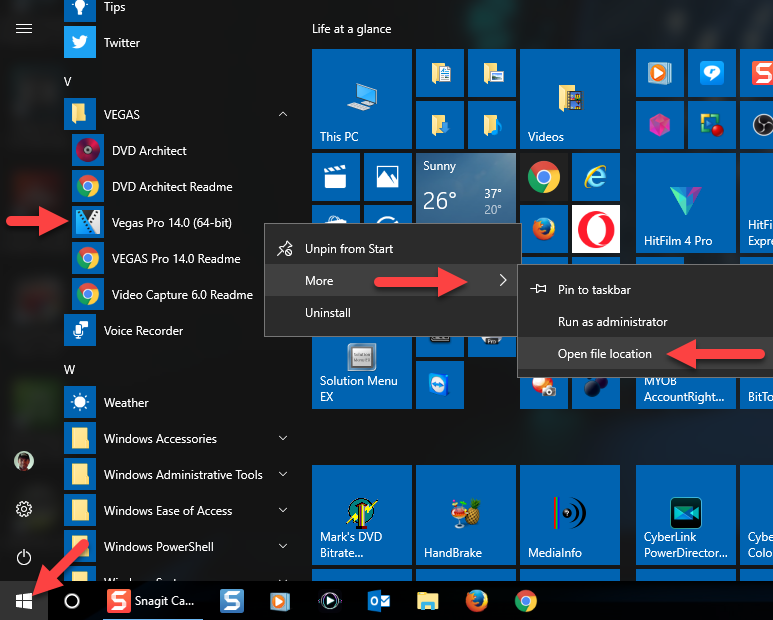Image resolution: width=773 pixels, height=620 pixels.
Task: Jump to letter W section header
Action: click(x=69, y=370)
